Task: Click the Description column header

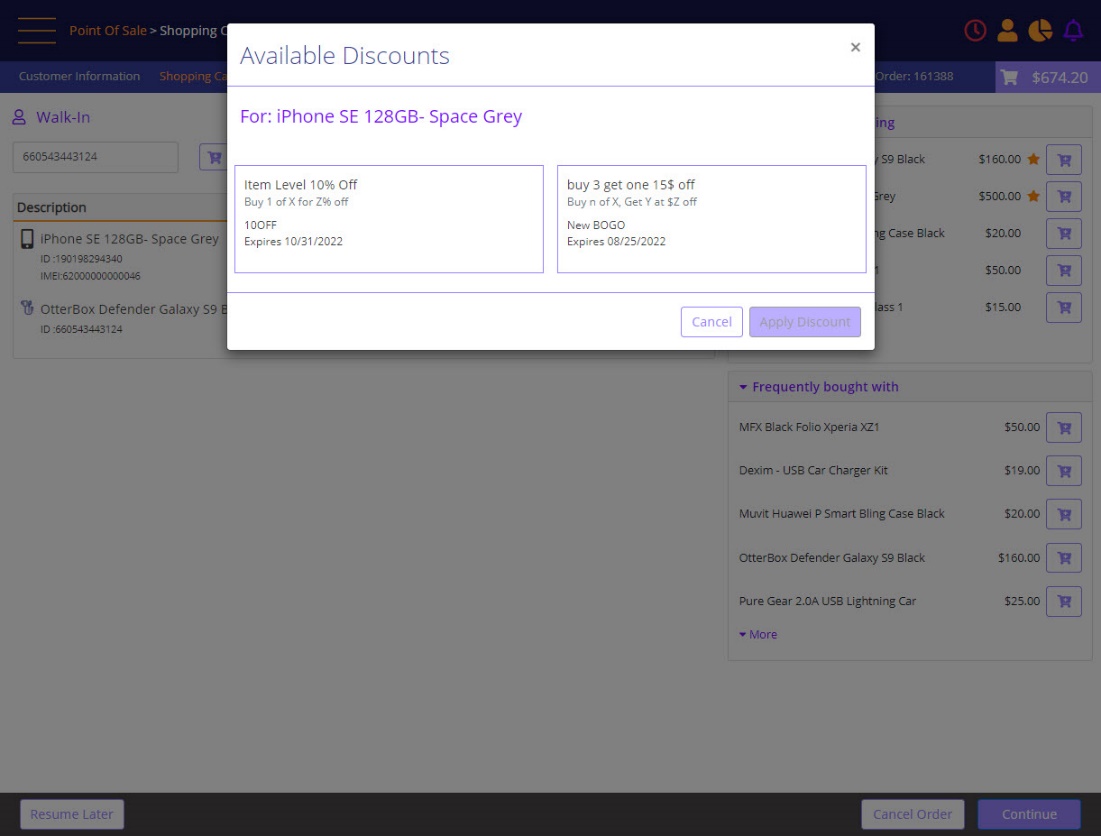Action: pos(51,207)
